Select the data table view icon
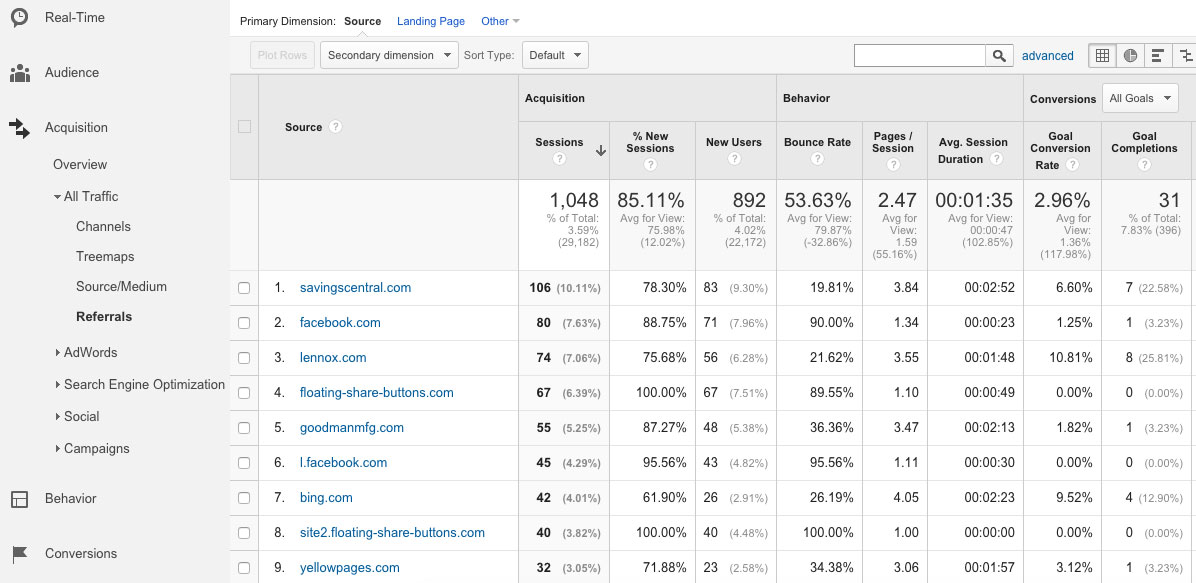The width and height of the screenshot is (1196, 583). click(1102, 55)
